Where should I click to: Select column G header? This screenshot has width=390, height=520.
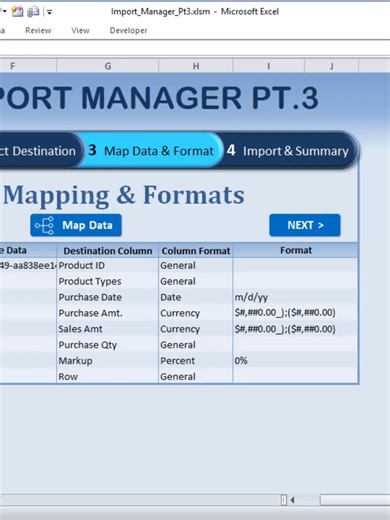click(x=108, y=66)
